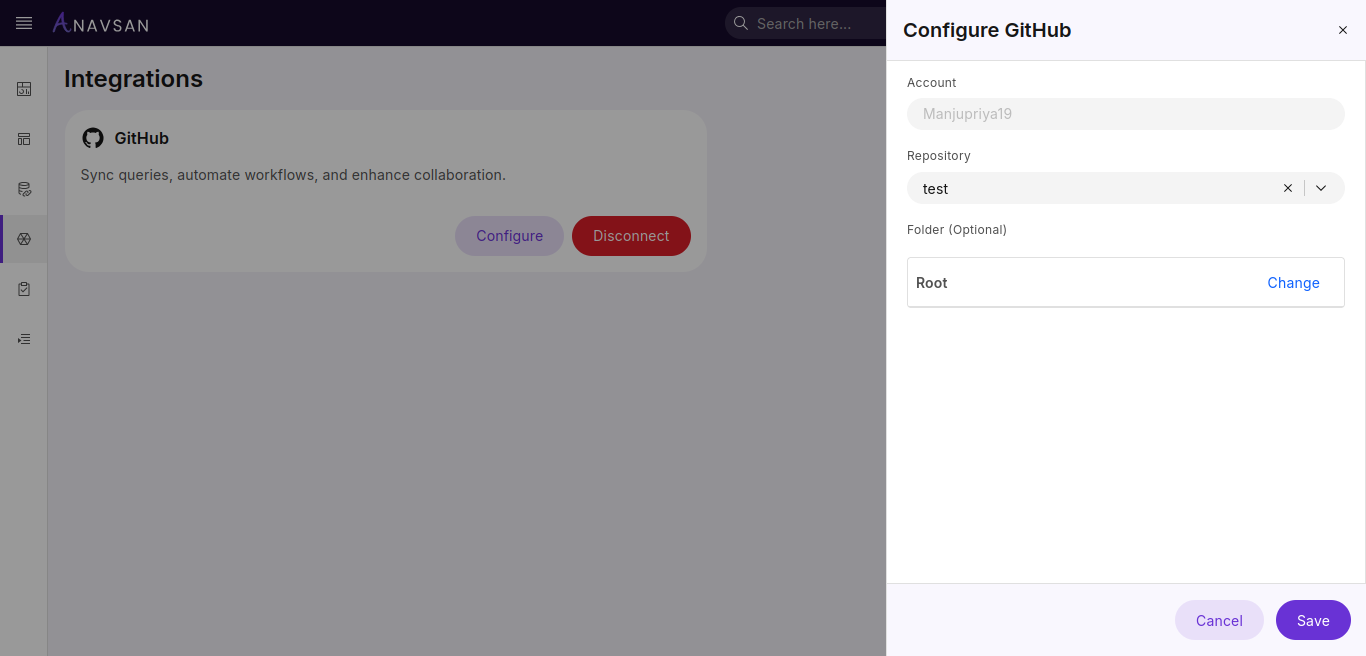Screen dimensions: 1366x656
Task: Expand the Repository dropdown
Action: 1321,188
